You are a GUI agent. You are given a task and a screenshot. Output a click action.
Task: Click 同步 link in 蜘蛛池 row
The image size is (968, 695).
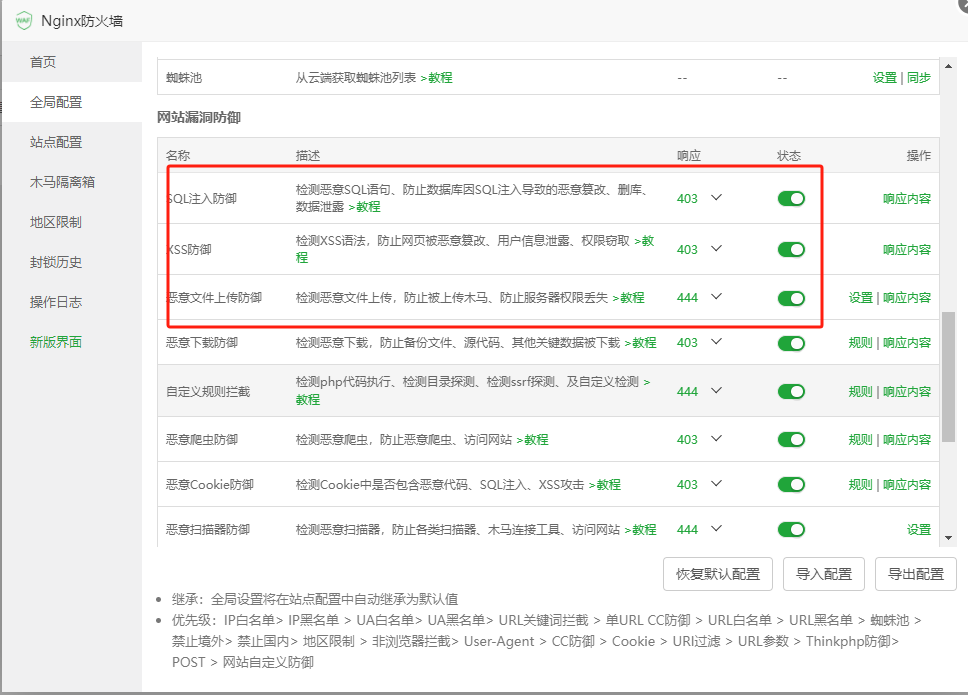click(919, 77)
